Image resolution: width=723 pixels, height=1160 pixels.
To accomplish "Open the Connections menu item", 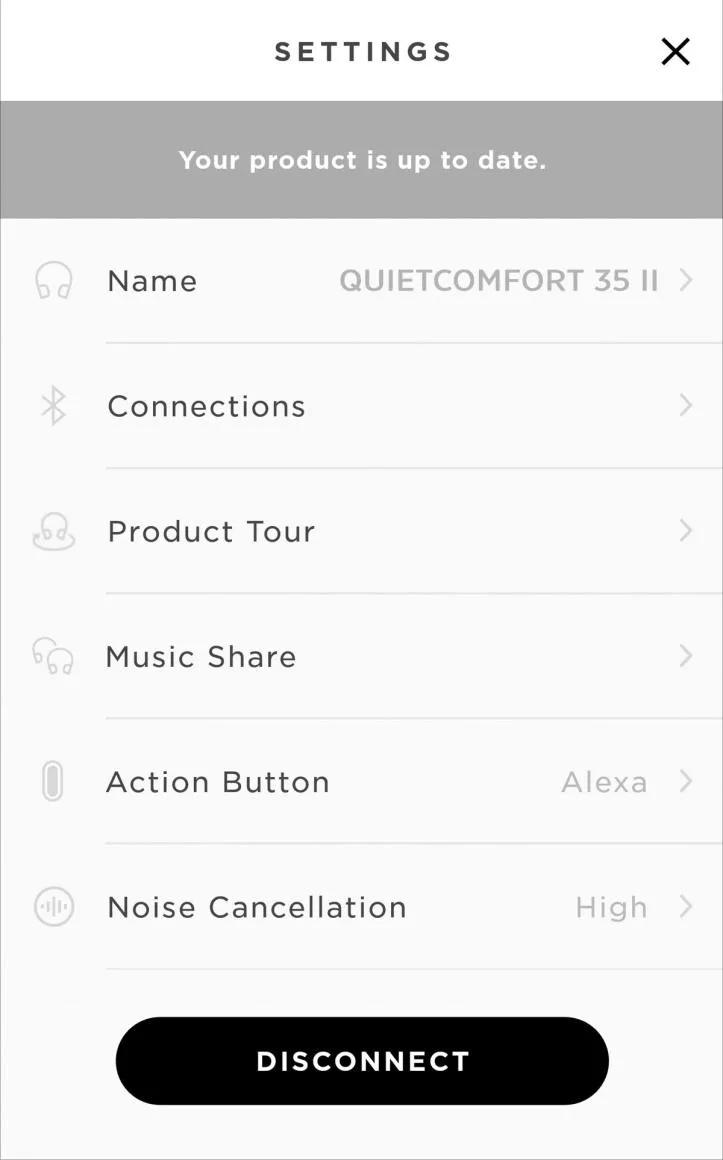I will 207,406.
